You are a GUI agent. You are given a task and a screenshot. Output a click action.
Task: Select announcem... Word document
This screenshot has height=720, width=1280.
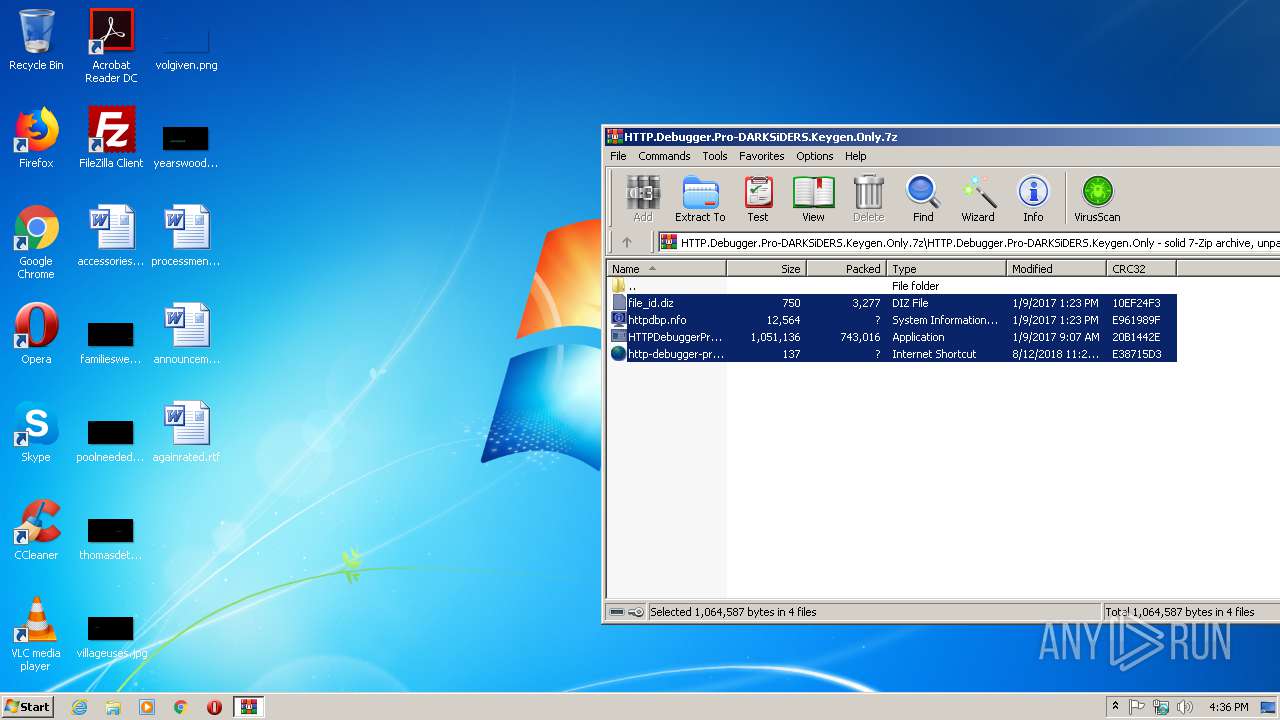point(186,334)
